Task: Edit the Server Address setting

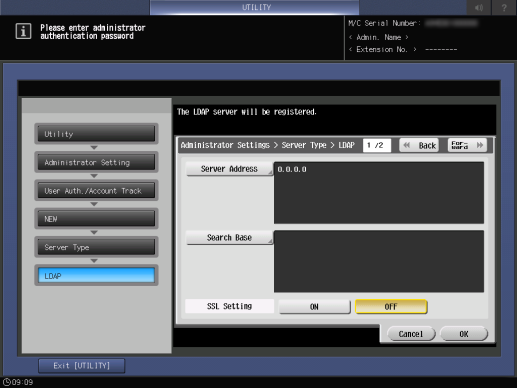Action: (229, 169)
